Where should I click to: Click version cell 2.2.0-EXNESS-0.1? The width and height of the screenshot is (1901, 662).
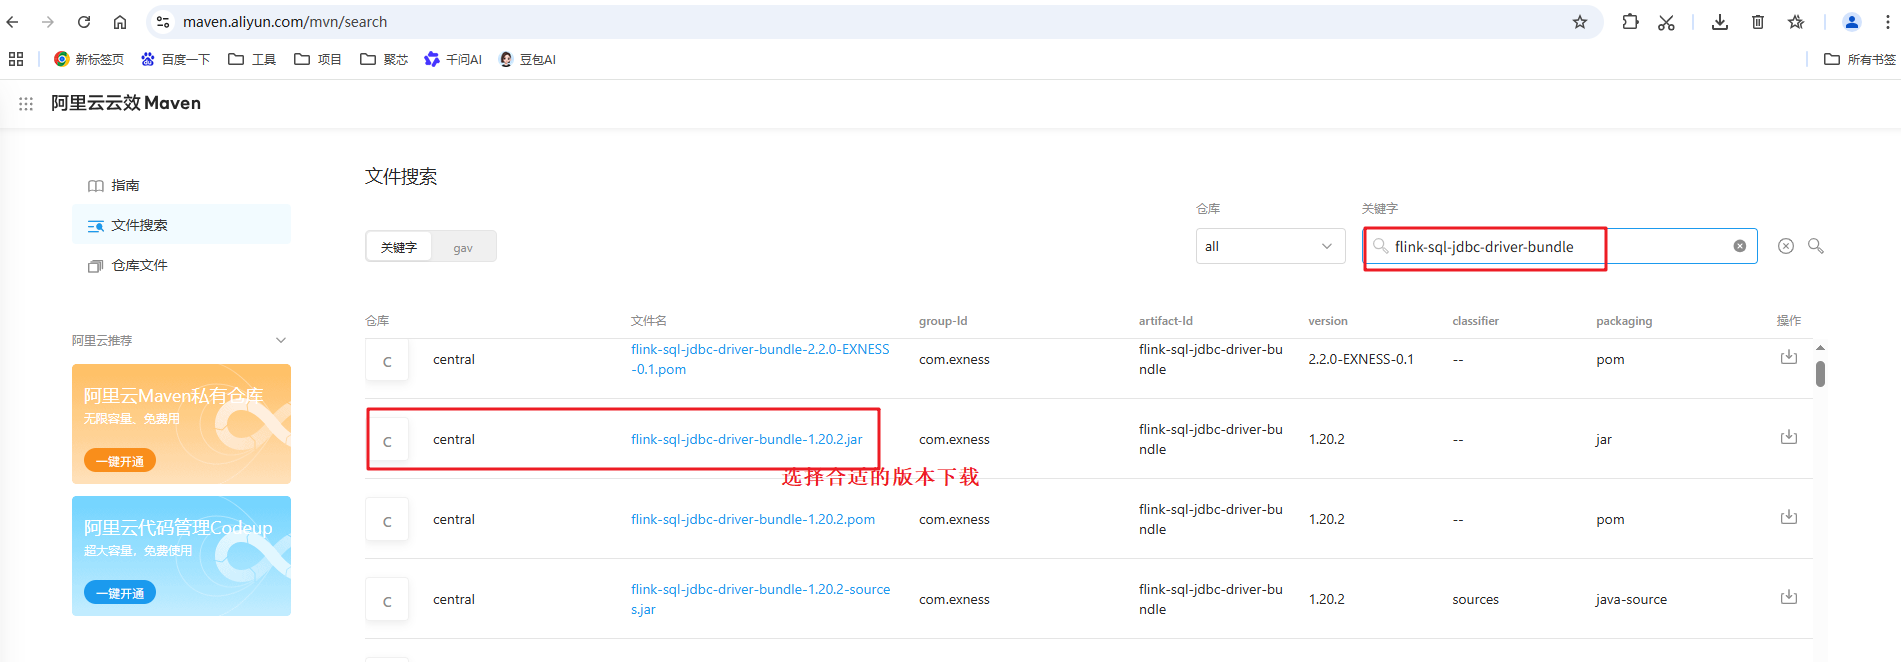pos(1361,359)
